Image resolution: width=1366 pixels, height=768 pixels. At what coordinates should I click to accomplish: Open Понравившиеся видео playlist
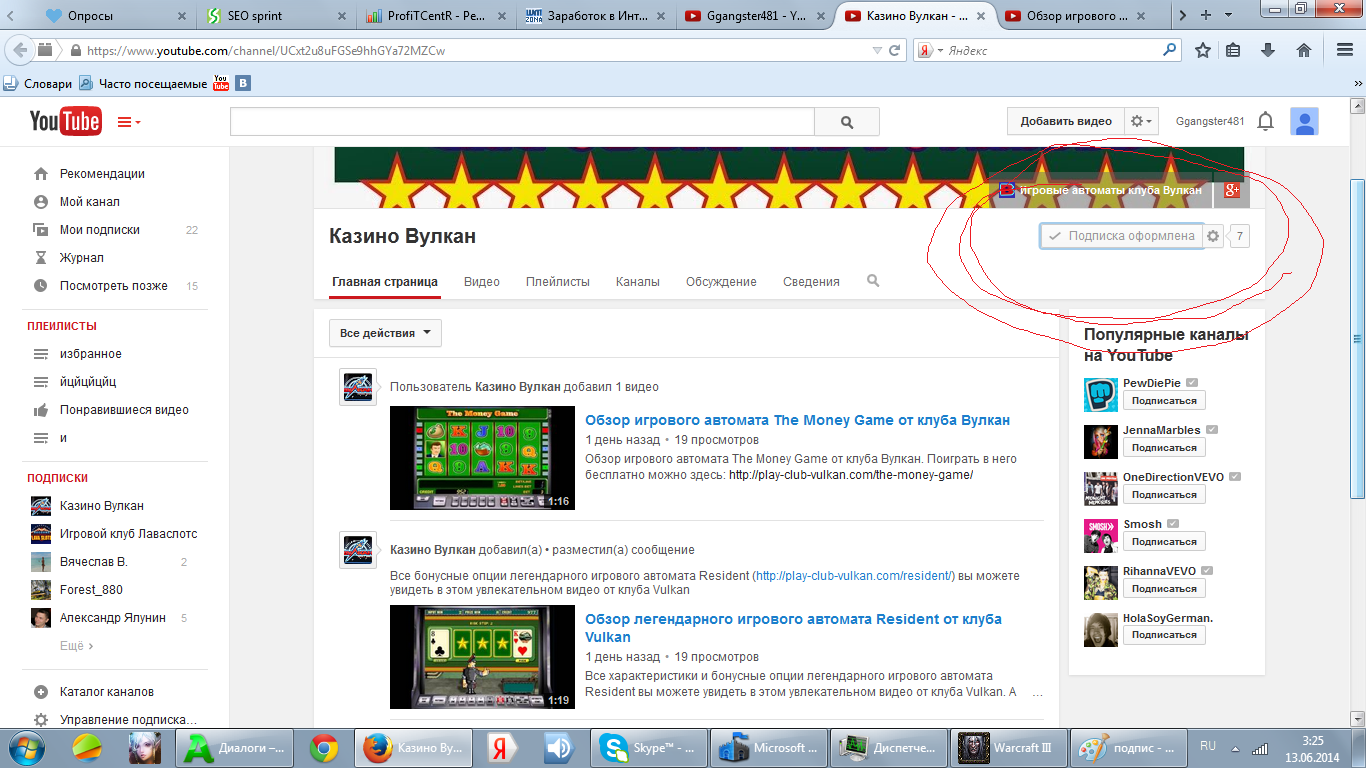[124, 410]
